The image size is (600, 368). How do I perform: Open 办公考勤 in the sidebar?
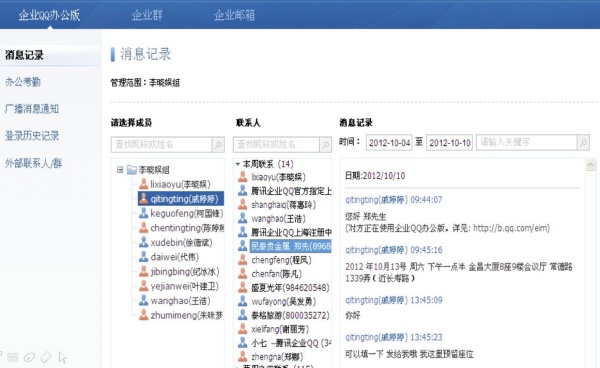coord(23,82)
